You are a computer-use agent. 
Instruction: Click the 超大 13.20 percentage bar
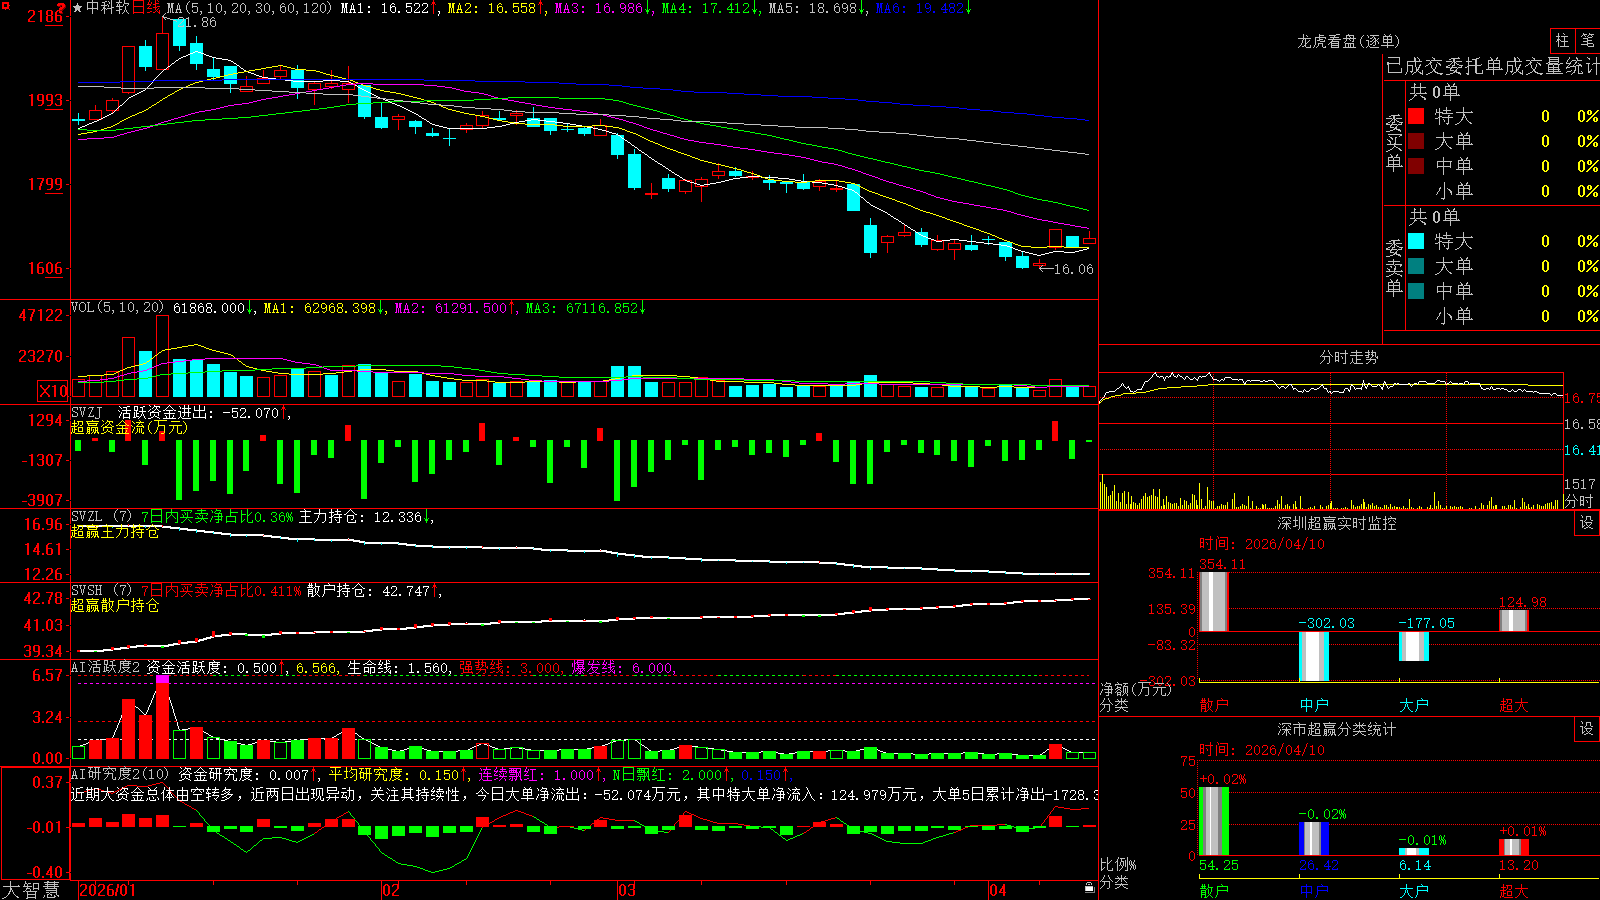point(1514,847)
